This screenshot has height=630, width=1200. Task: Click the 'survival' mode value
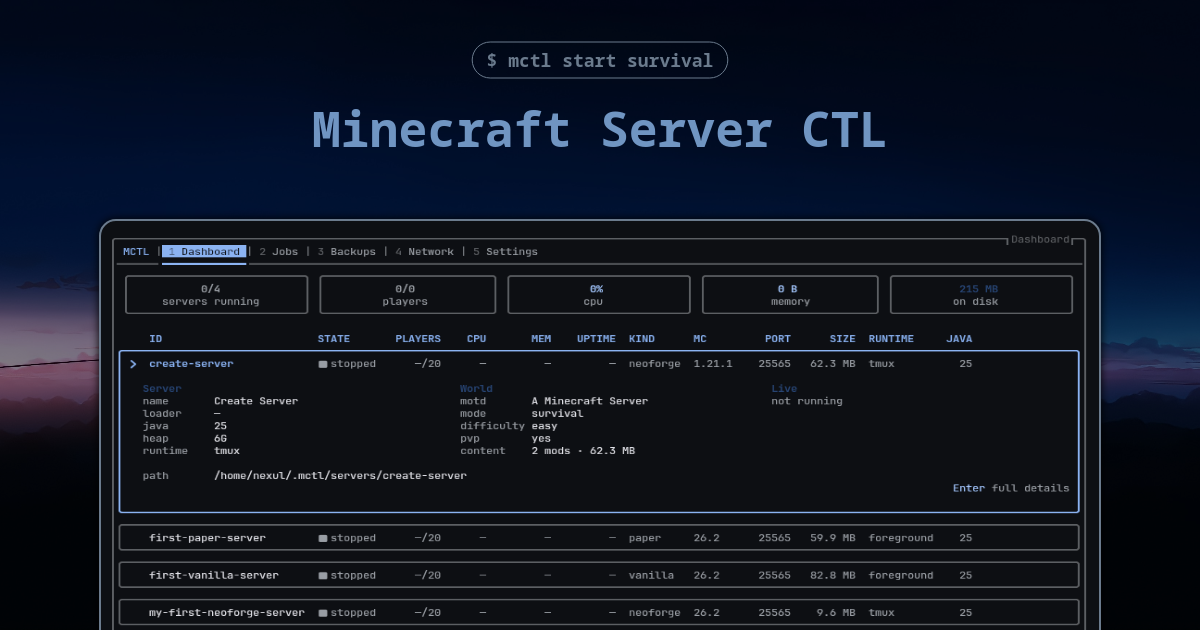[x=557, y=414]
